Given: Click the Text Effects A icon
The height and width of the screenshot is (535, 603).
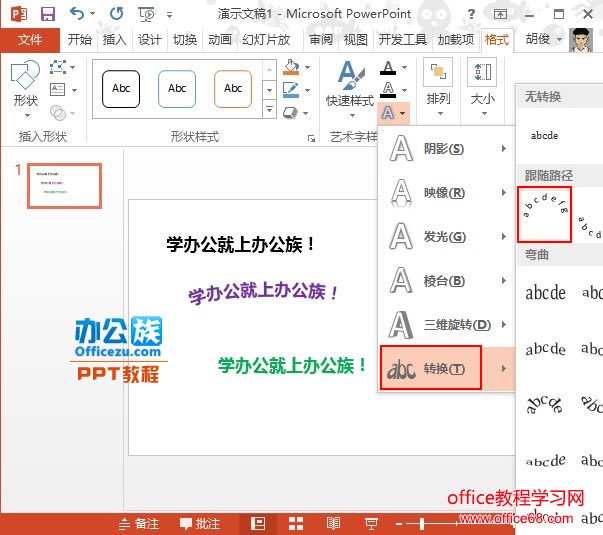Looking at the screenshot, I should (388, 113).
